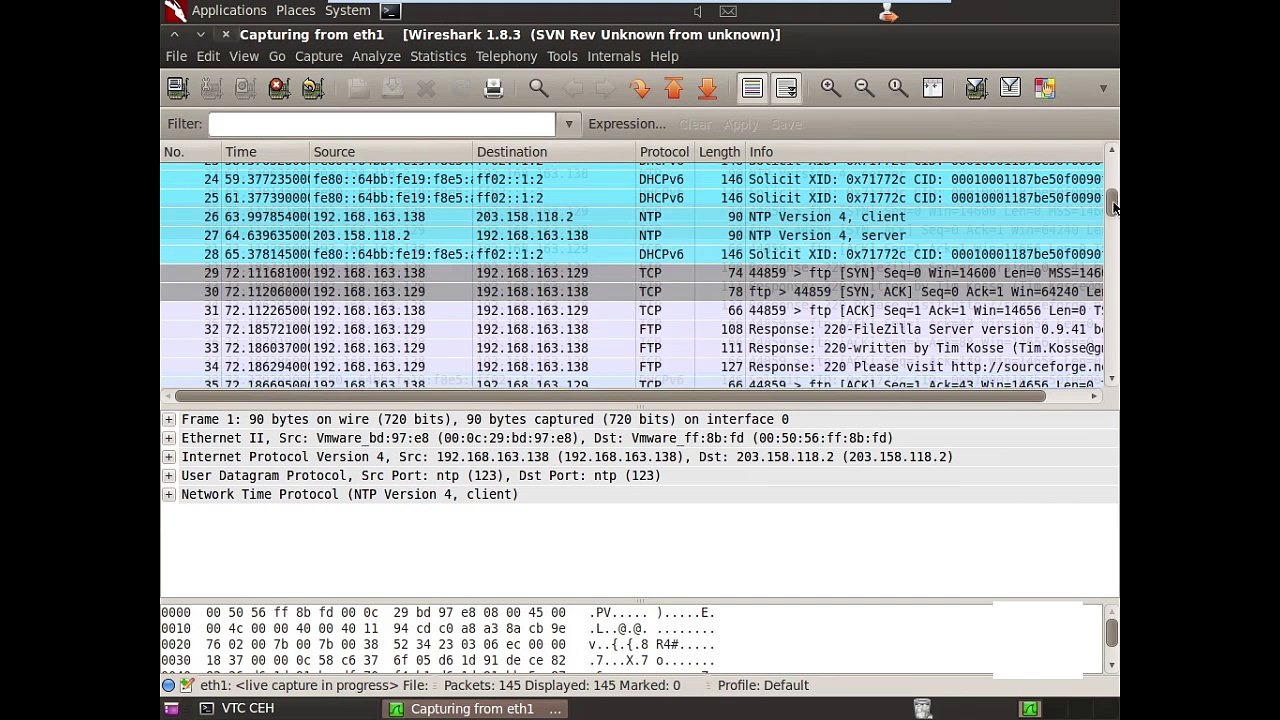Click the show desktop icon in bottom panel

coord(171,709)
